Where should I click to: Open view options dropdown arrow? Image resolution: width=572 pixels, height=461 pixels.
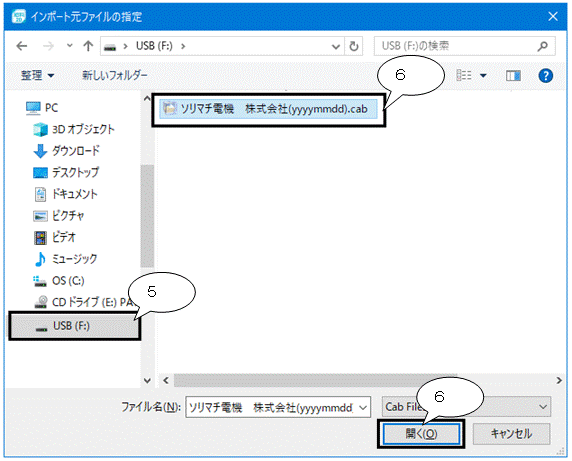[x=483, y=76]
